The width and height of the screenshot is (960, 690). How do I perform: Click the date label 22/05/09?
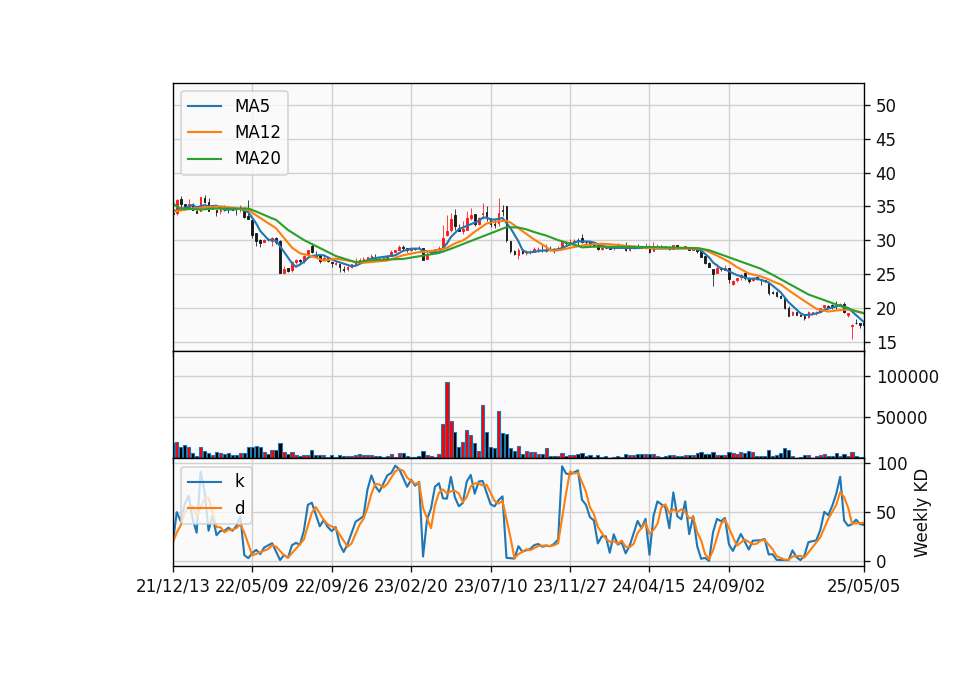252,586
